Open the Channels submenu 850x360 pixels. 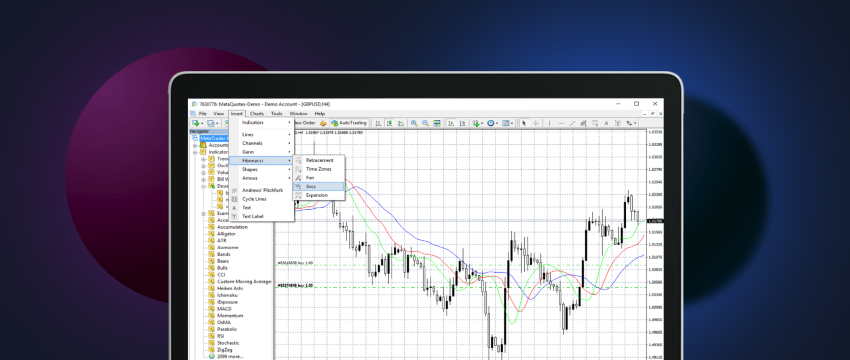click(x=262, y=143)
